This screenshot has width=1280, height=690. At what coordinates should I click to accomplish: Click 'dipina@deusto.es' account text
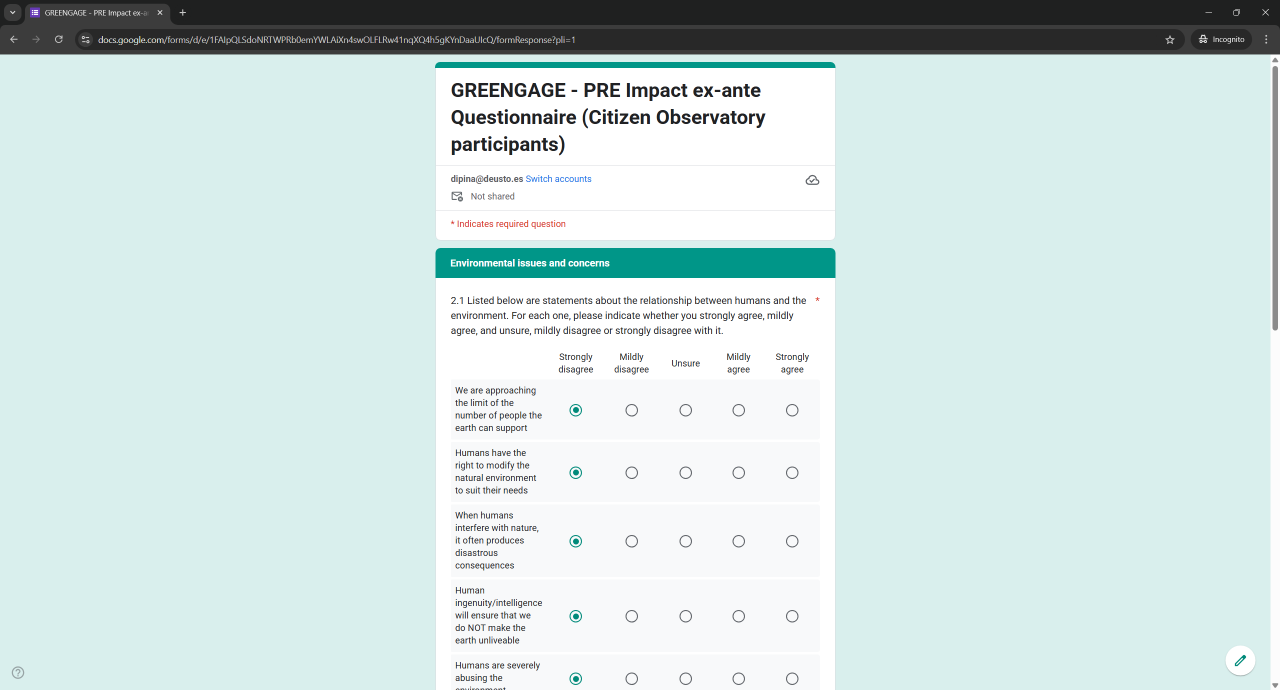pyautogui.click(x=487, y=179)
